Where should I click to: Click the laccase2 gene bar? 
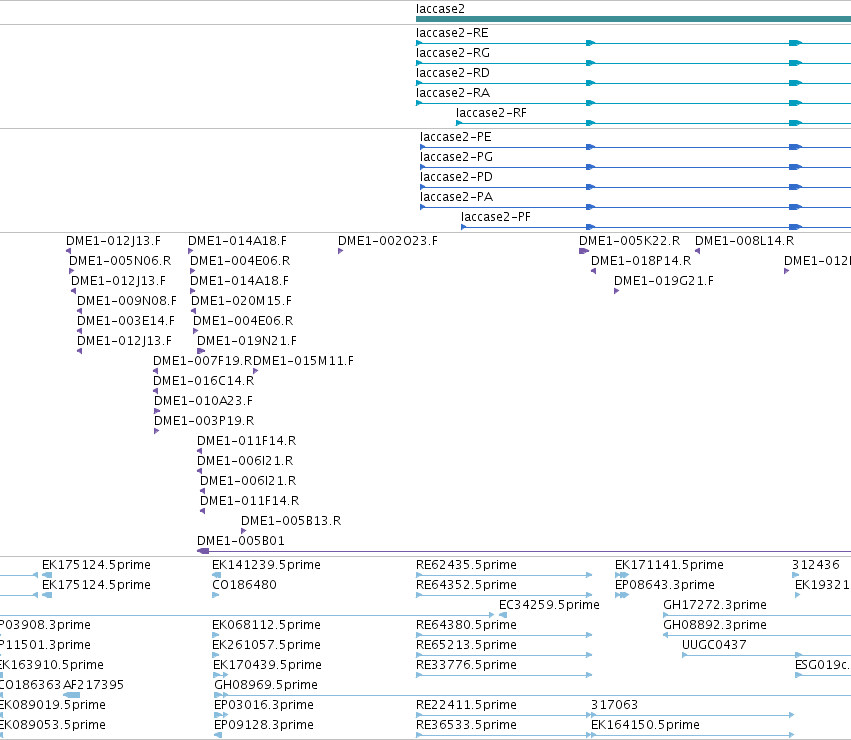click(633, 19)
